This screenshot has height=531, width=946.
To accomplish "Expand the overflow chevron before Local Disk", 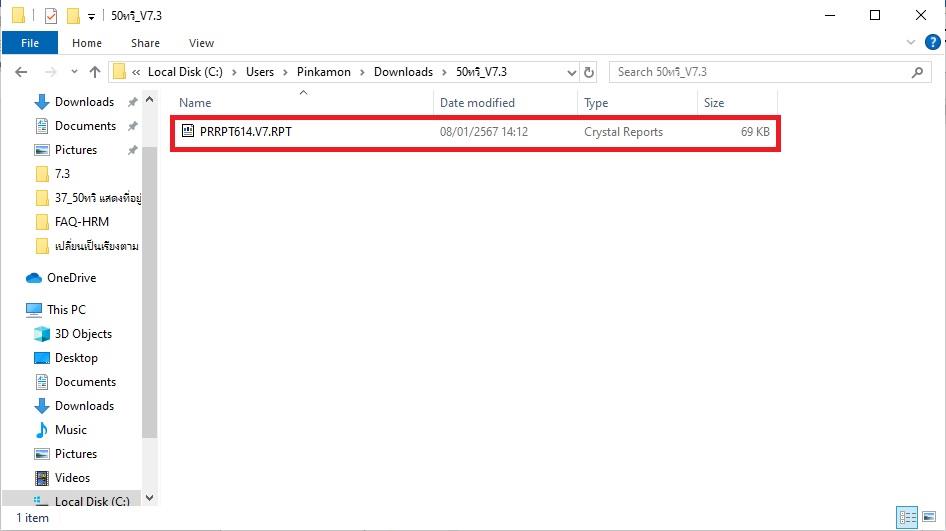I will [136, 72].
